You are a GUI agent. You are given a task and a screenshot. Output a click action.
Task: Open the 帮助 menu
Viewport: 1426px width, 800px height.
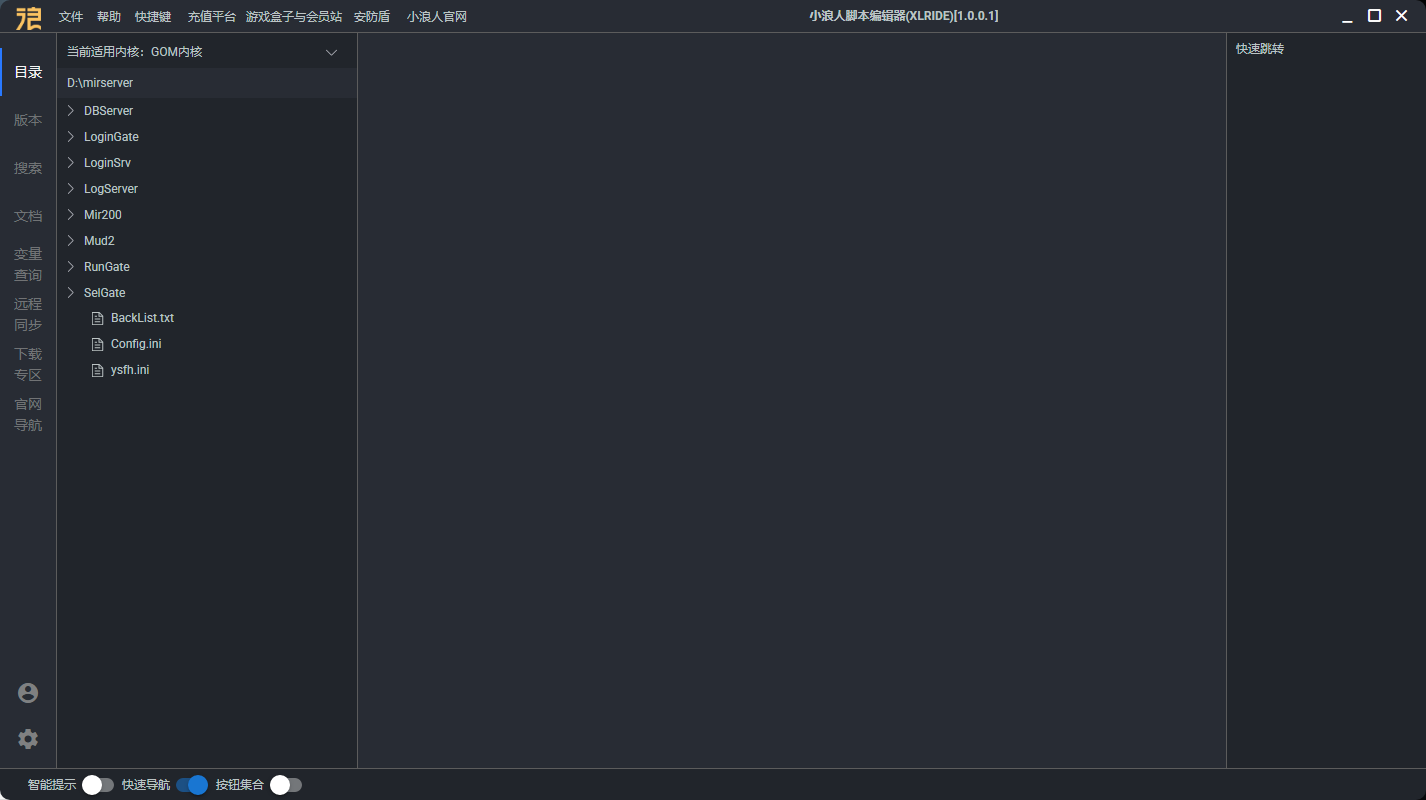coord(109,16)
